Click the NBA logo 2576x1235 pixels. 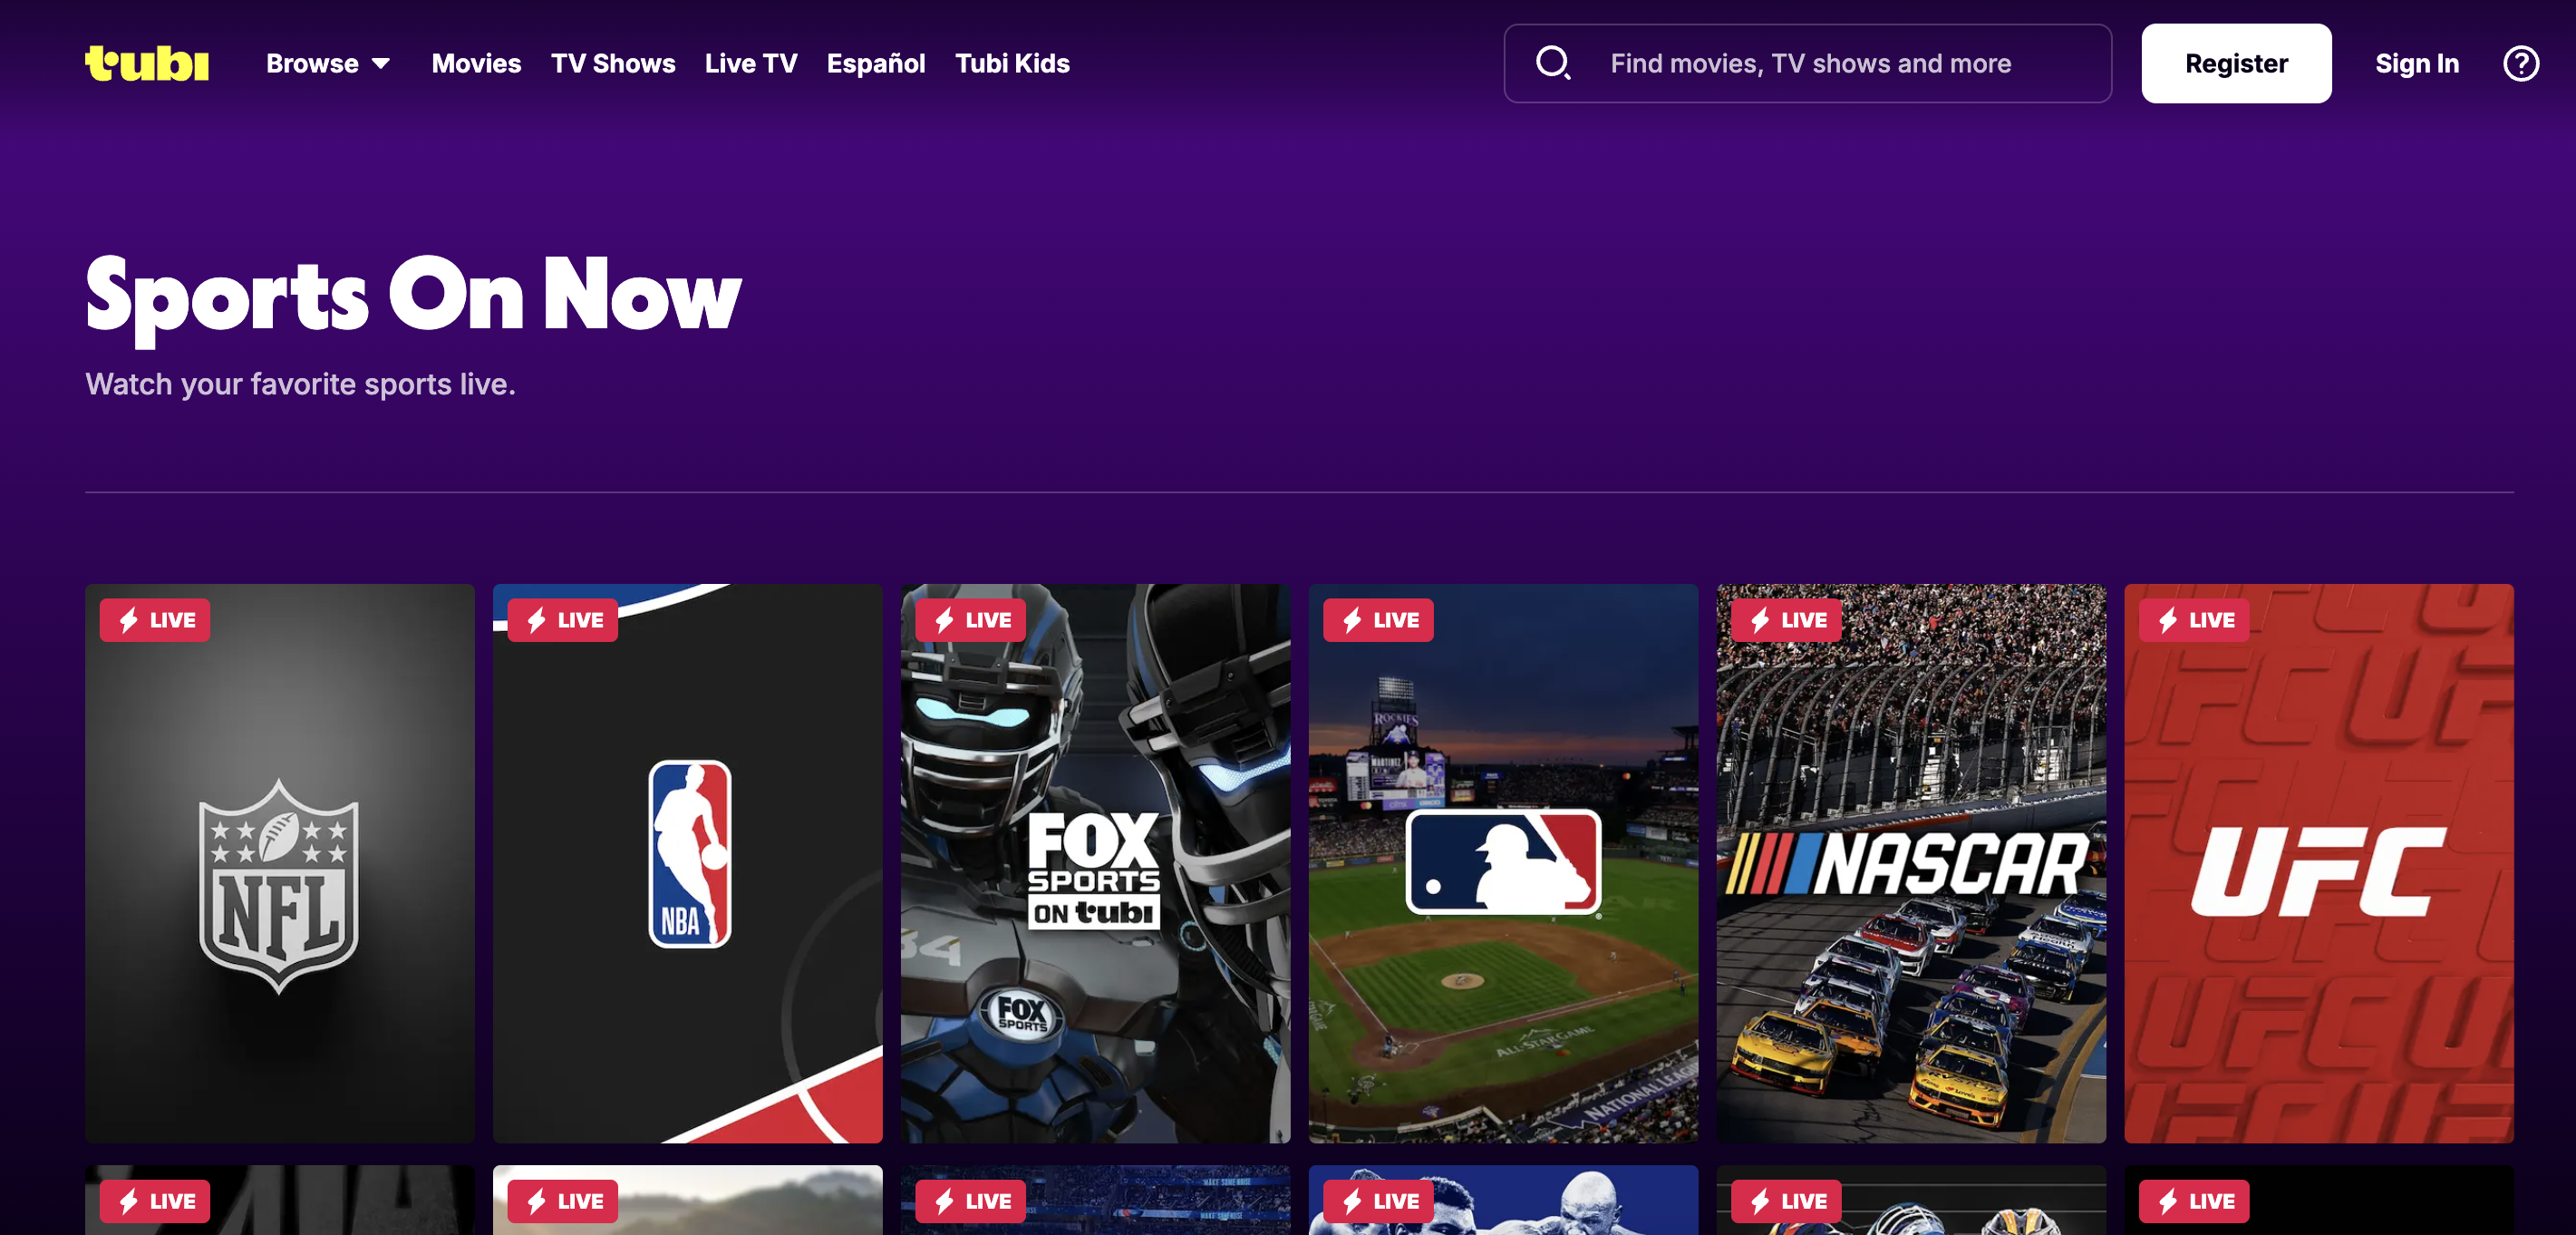pyautogui.click(x=690, y=853)
